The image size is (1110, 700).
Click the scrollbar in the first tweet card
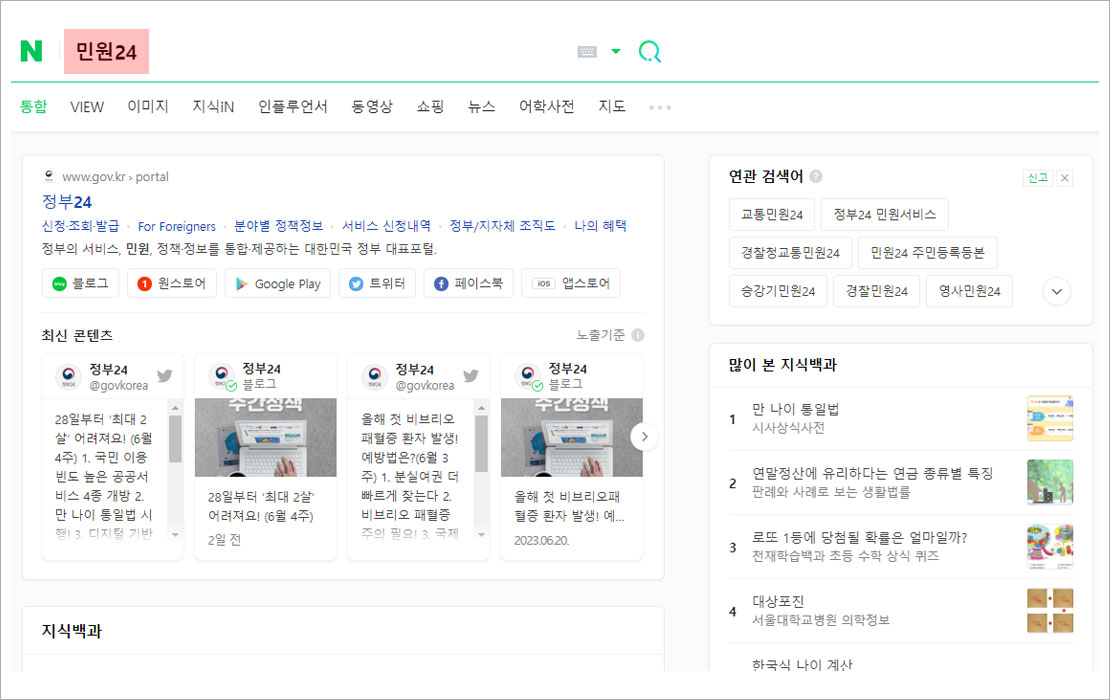tap(176, 440)
